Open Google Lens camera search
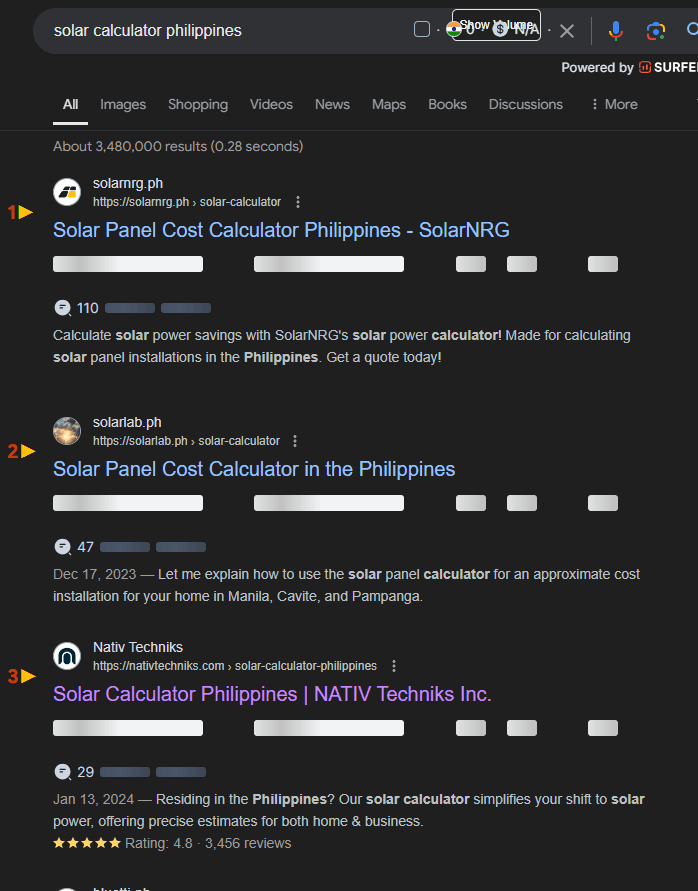698x891 pixels. pyautogui.click(x=656, y=31)
